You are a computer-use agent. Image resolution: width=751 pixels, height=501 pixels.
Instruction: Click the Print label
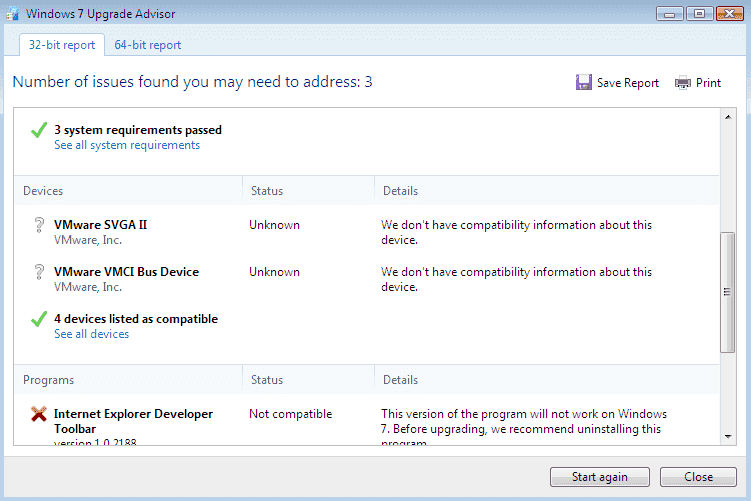pyautogui.click(x=708, y=83)
